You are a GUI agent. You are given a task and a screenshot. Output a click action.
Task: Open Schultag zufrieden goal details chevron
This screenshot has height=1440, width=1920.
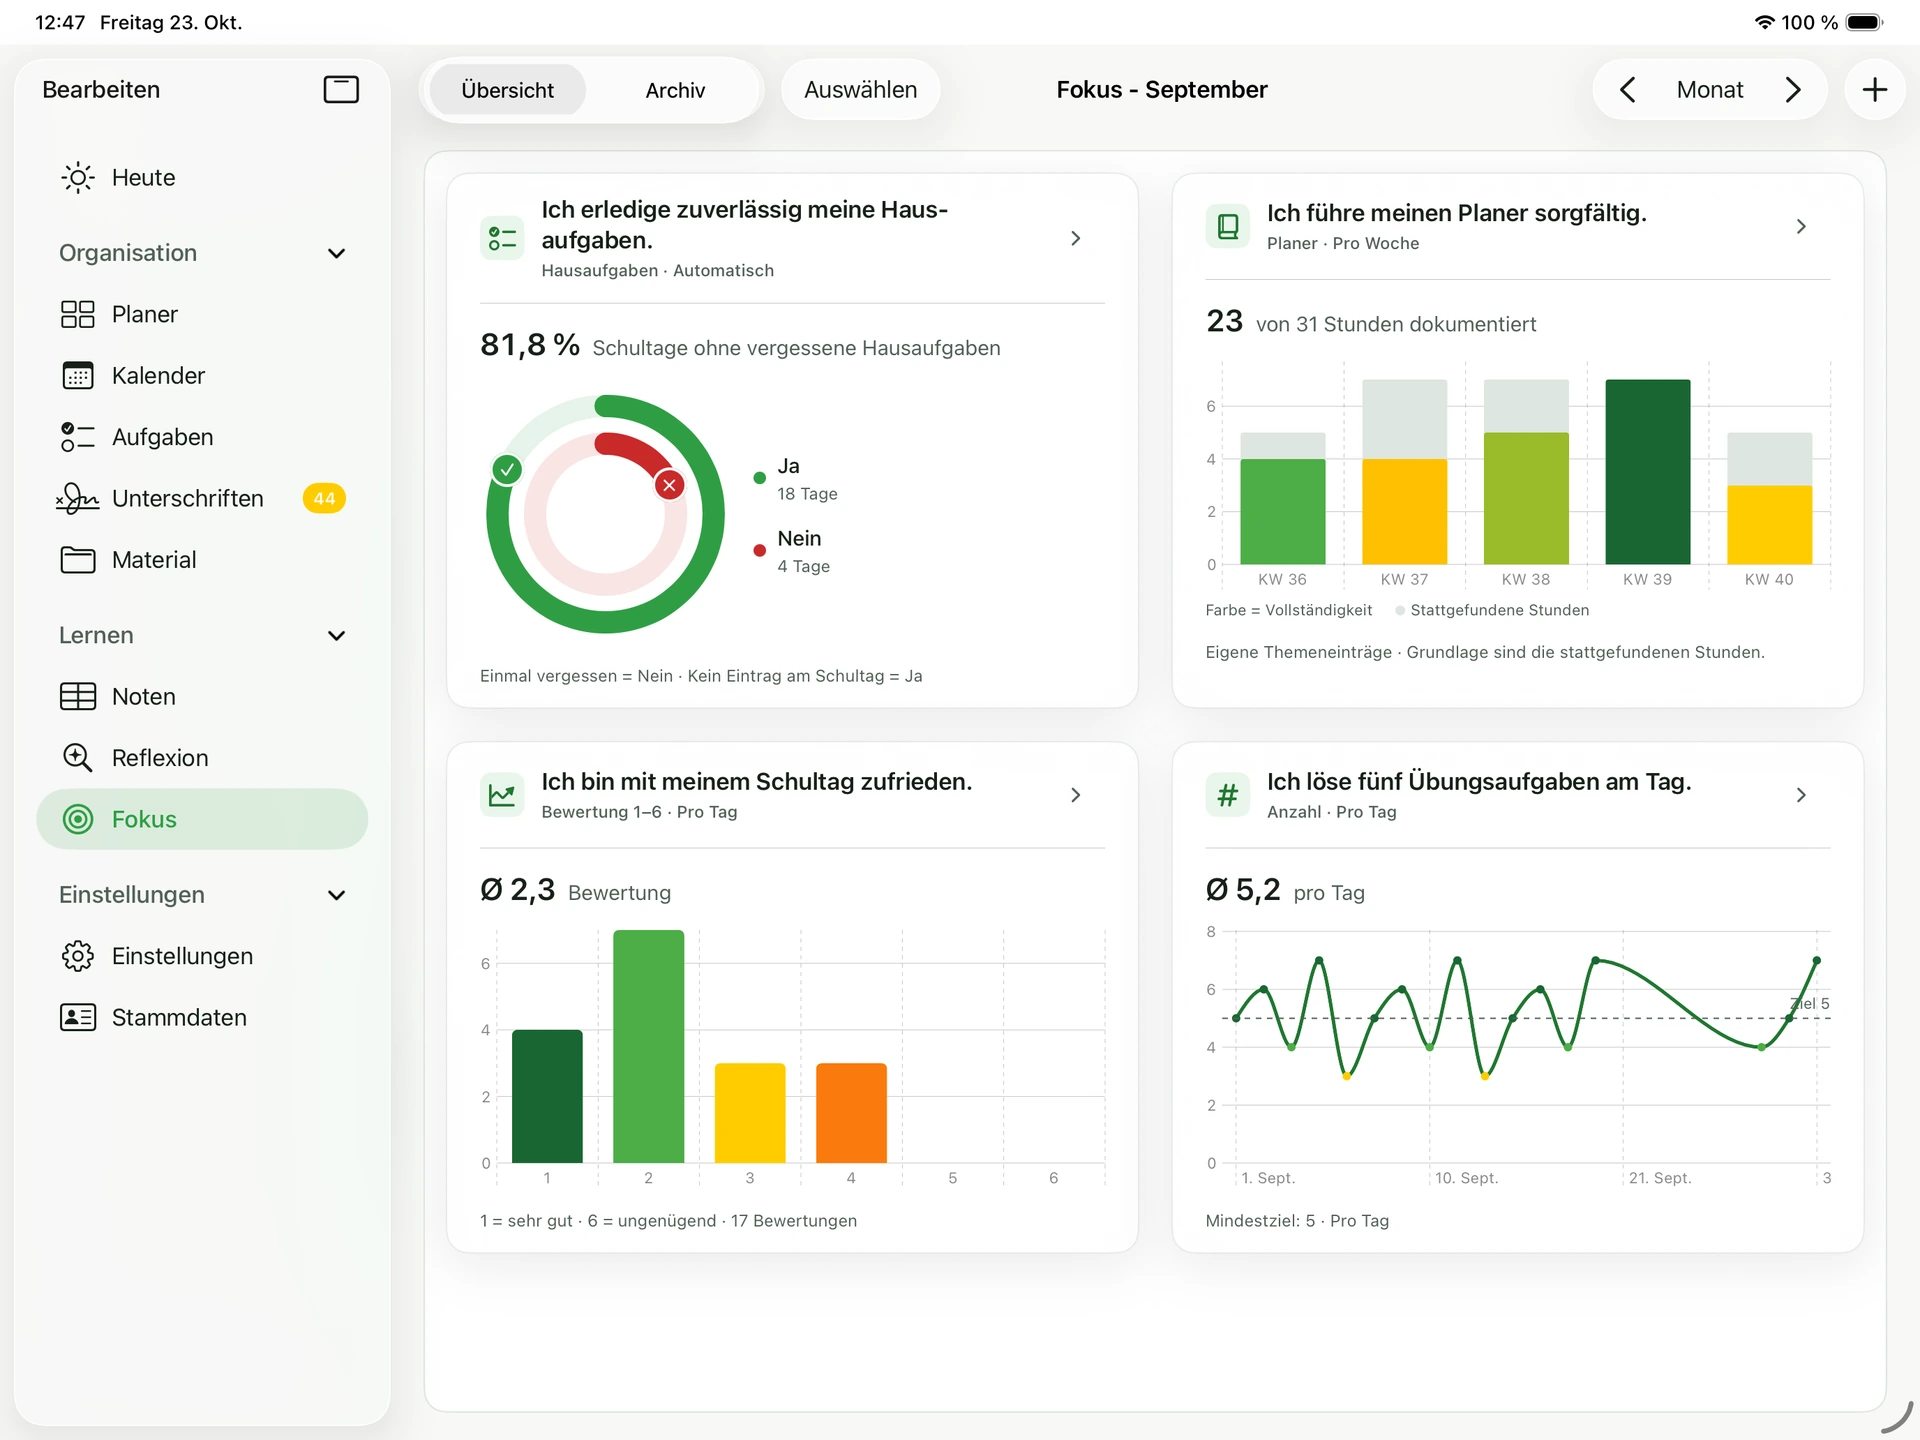coord(1076,795)
